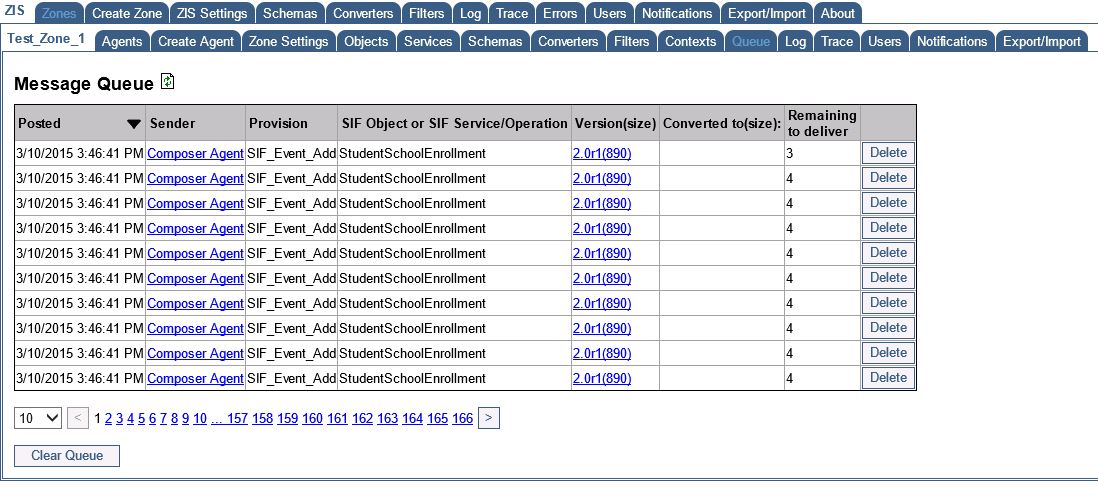Open the zone-level Filters tab
Viewport: 1098px width, 499px height.
point(632,41)
